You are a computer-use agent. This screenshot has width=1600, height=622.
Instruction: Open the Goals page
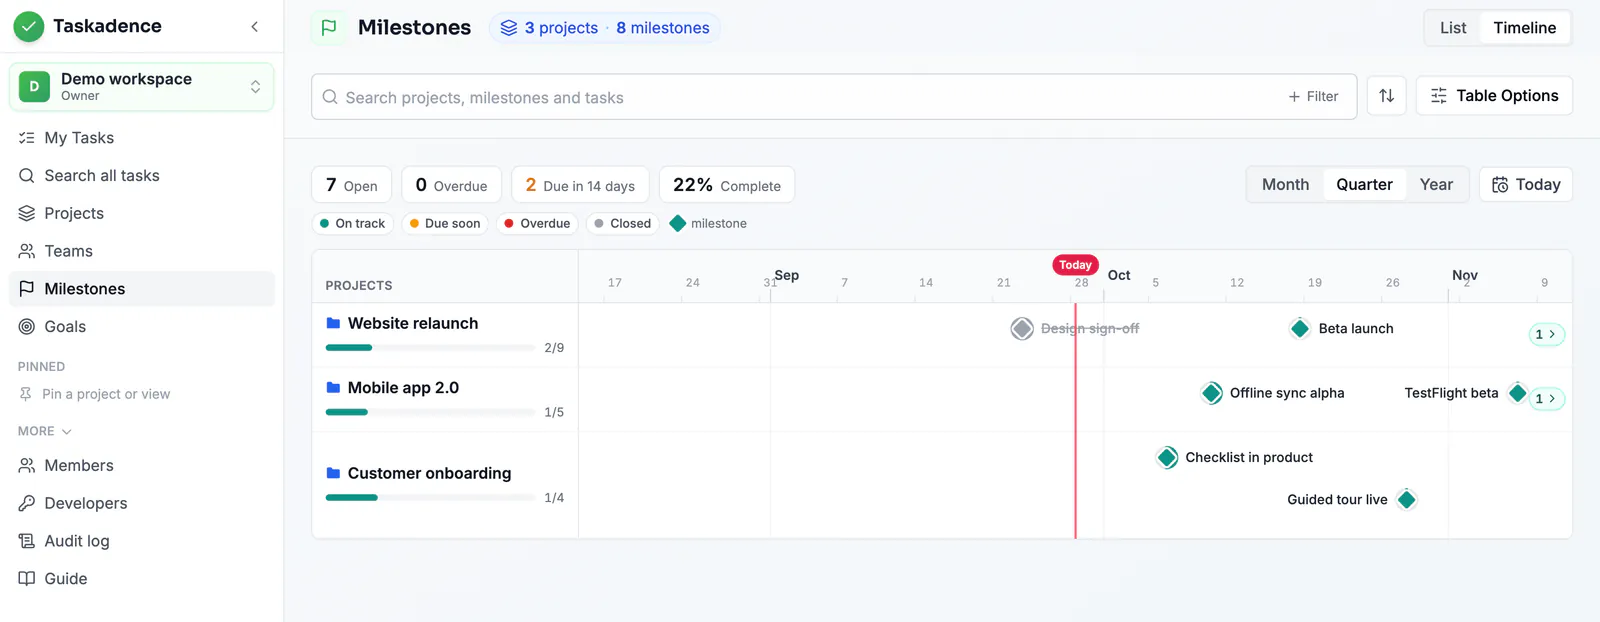(x=141, y=327)
